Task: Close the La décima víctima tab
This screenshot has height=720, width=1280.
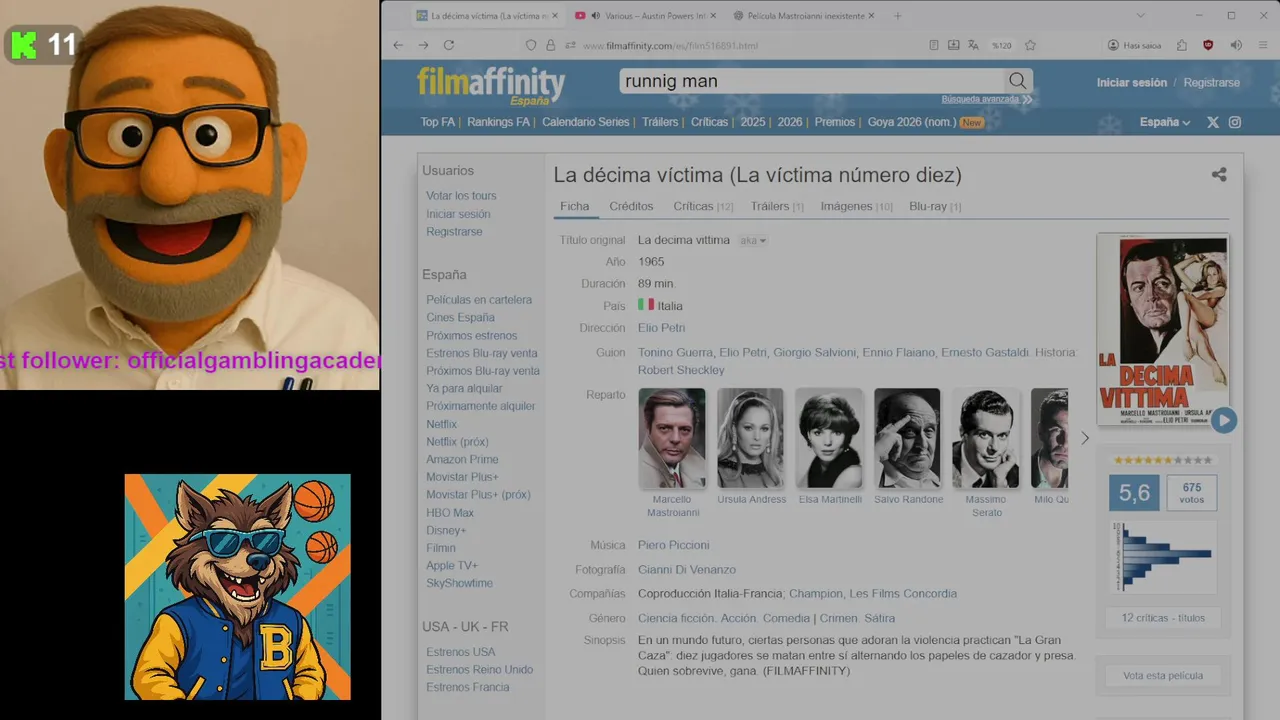Action: (x=553, y=16)
